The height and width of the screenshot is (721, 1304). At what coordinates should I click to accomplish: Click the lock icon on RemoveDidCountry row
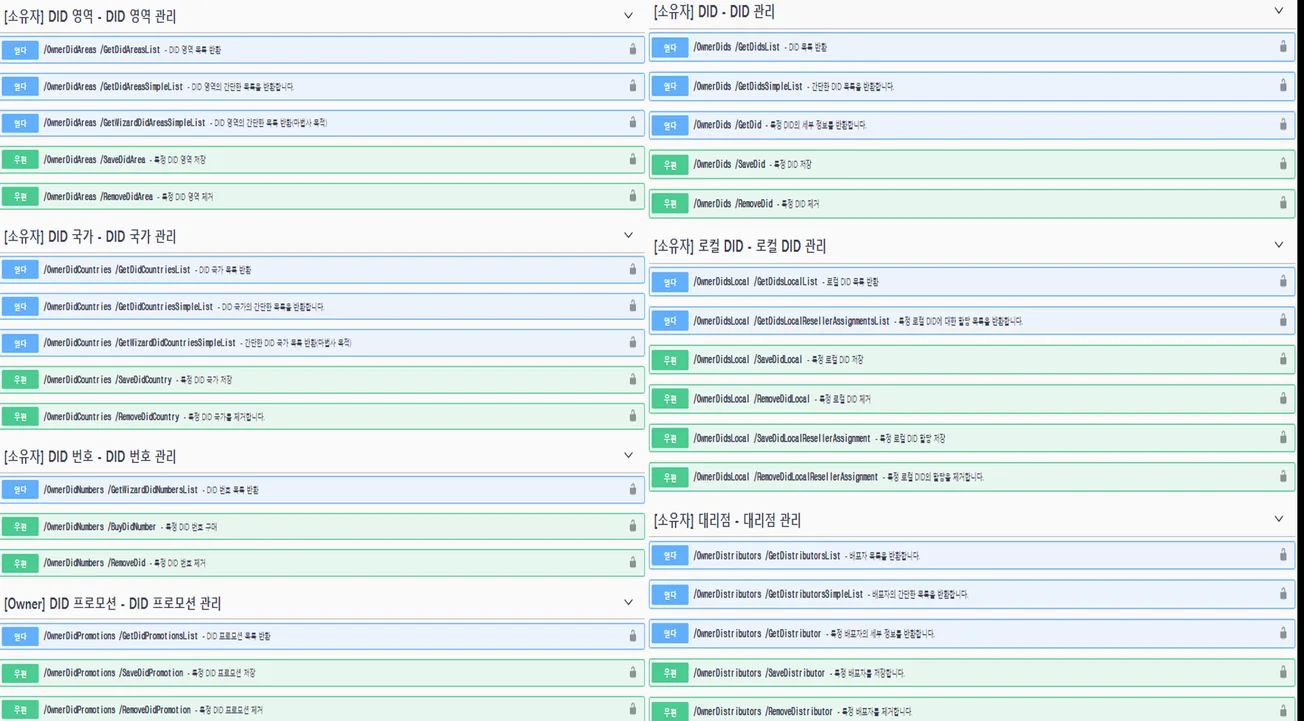pyautogui.click(x=632, y=416)
